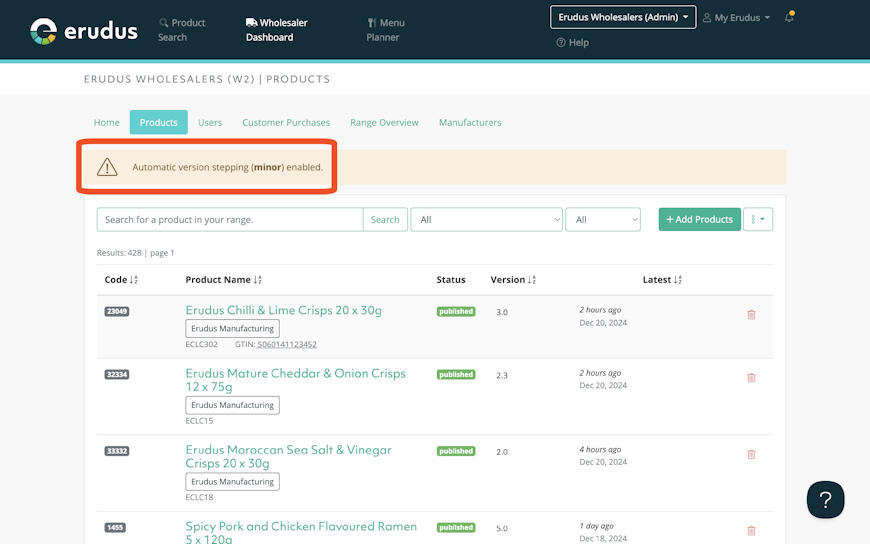Focus the product range search field
The image size is (870, 544).
coord(230,219)
